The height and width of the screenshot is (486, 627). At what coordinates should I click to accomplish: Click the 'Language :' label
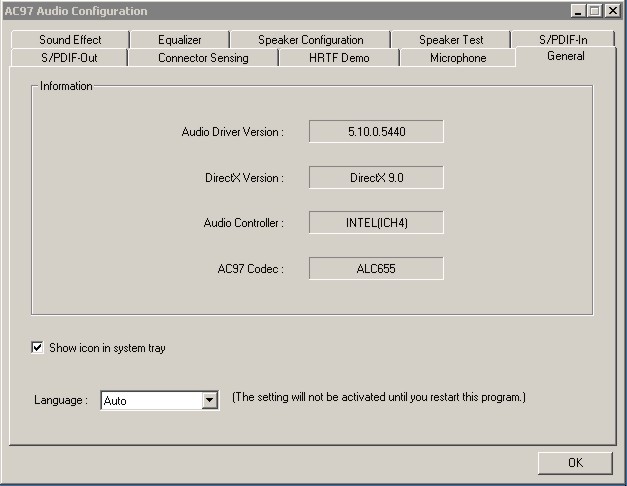pos(61,400)
